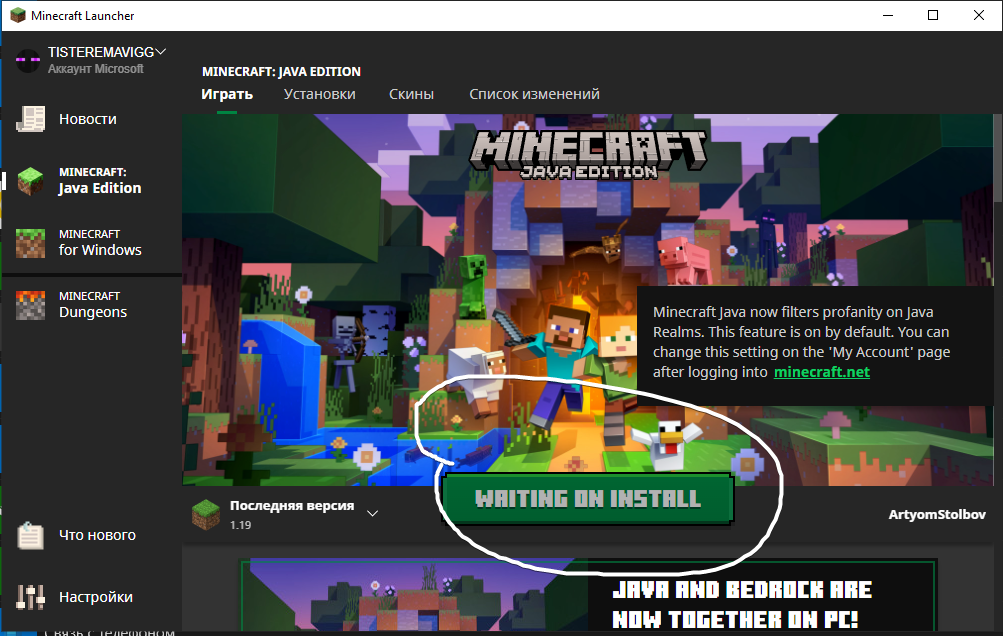
Task: Click the 1.19 version number
Action: click(241, 525)
